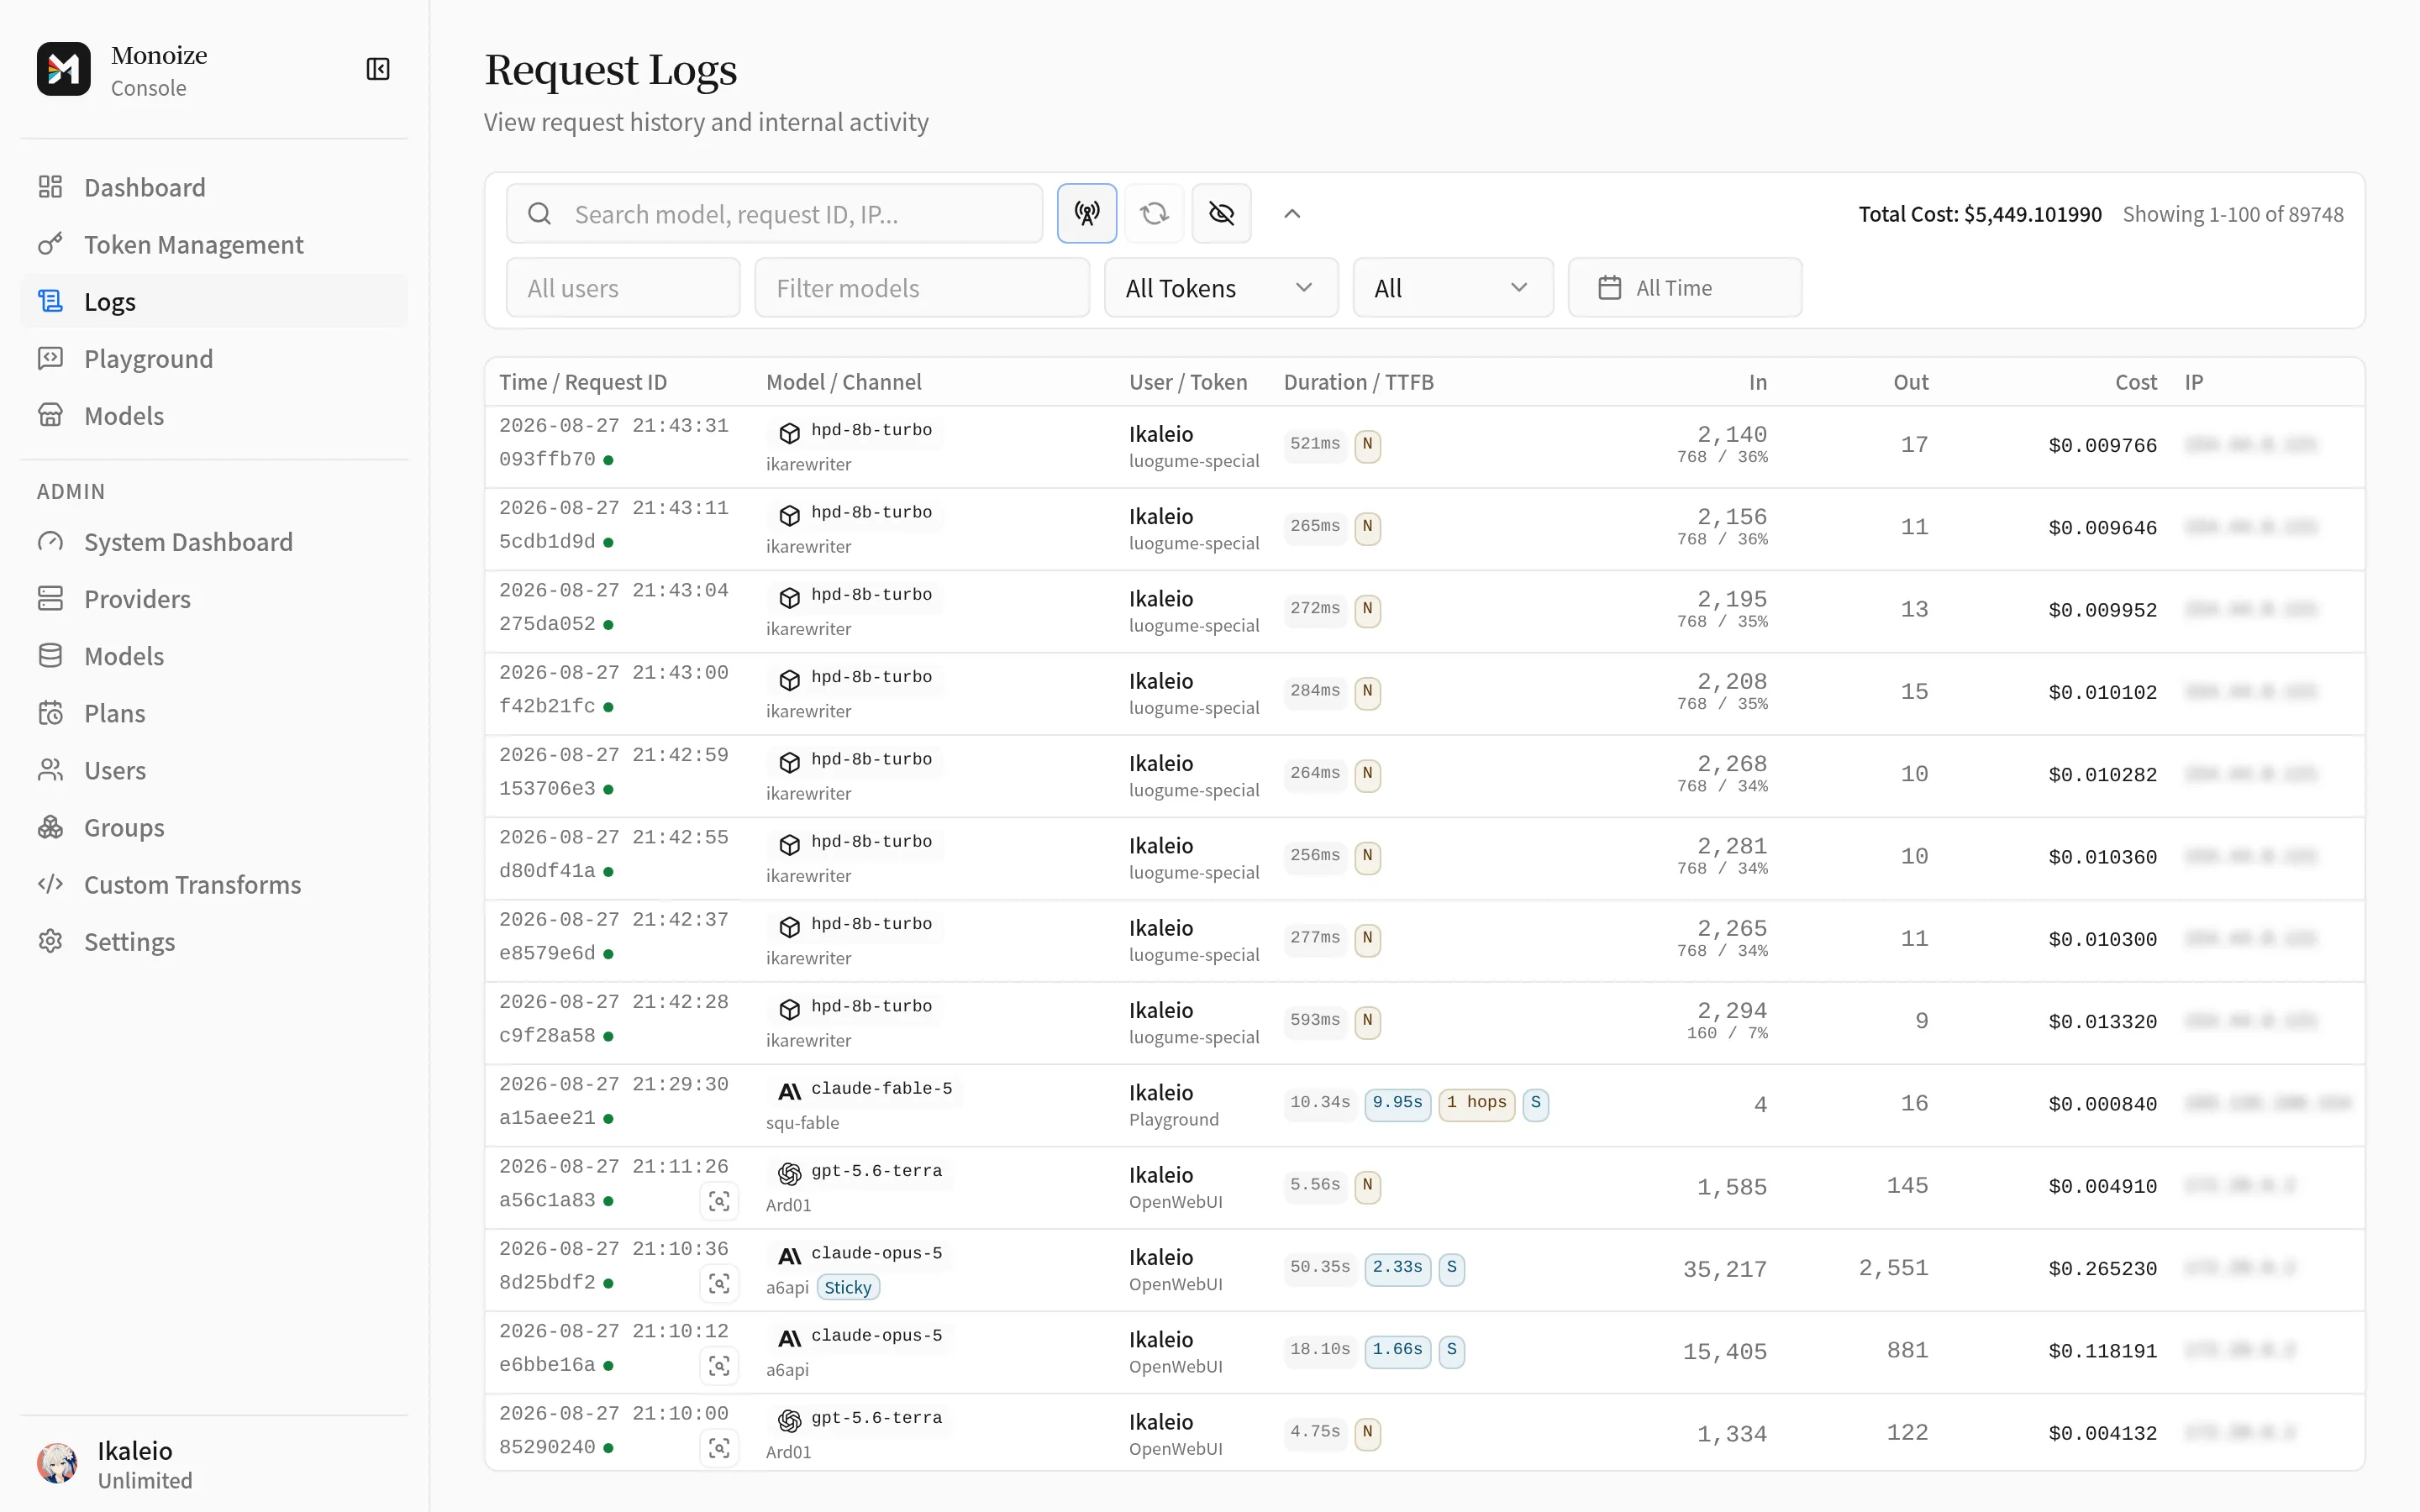Screen dimensions: 2420x1512
Task: Open inspect icon for request a56c1a83
Action: pos(719,1201)
